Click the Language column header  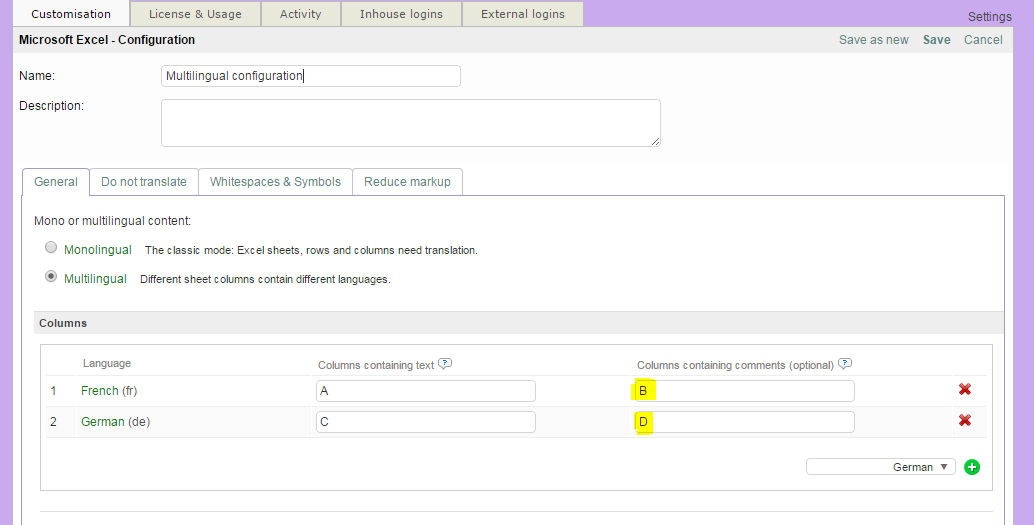(107, 363)
